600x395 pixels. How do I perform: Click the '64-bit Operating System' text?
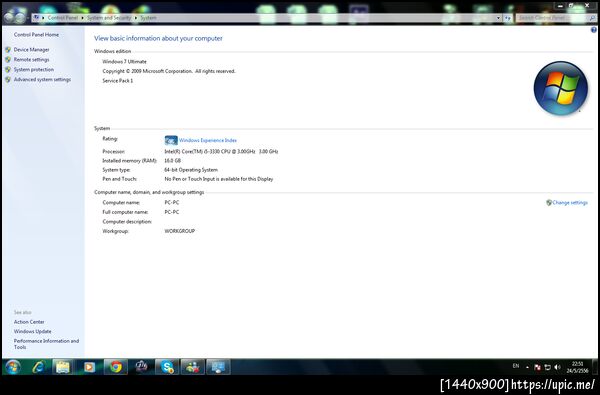(191, 170)
